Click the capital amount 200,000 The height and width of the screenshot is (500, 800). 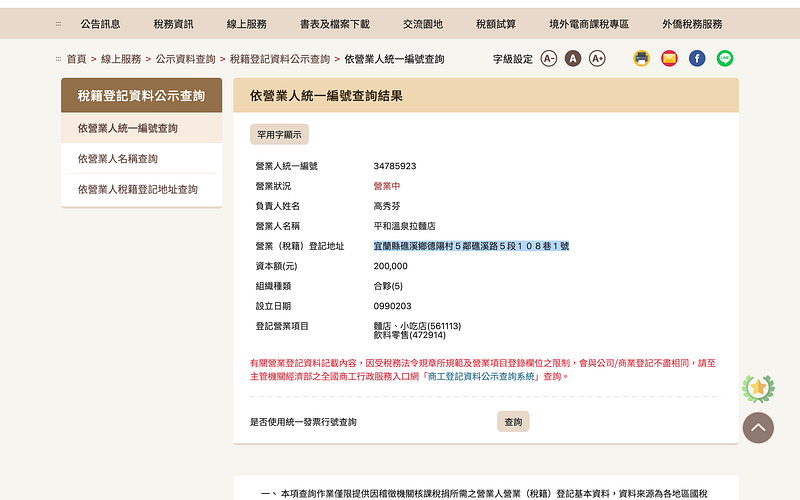(x=390, y=266)
